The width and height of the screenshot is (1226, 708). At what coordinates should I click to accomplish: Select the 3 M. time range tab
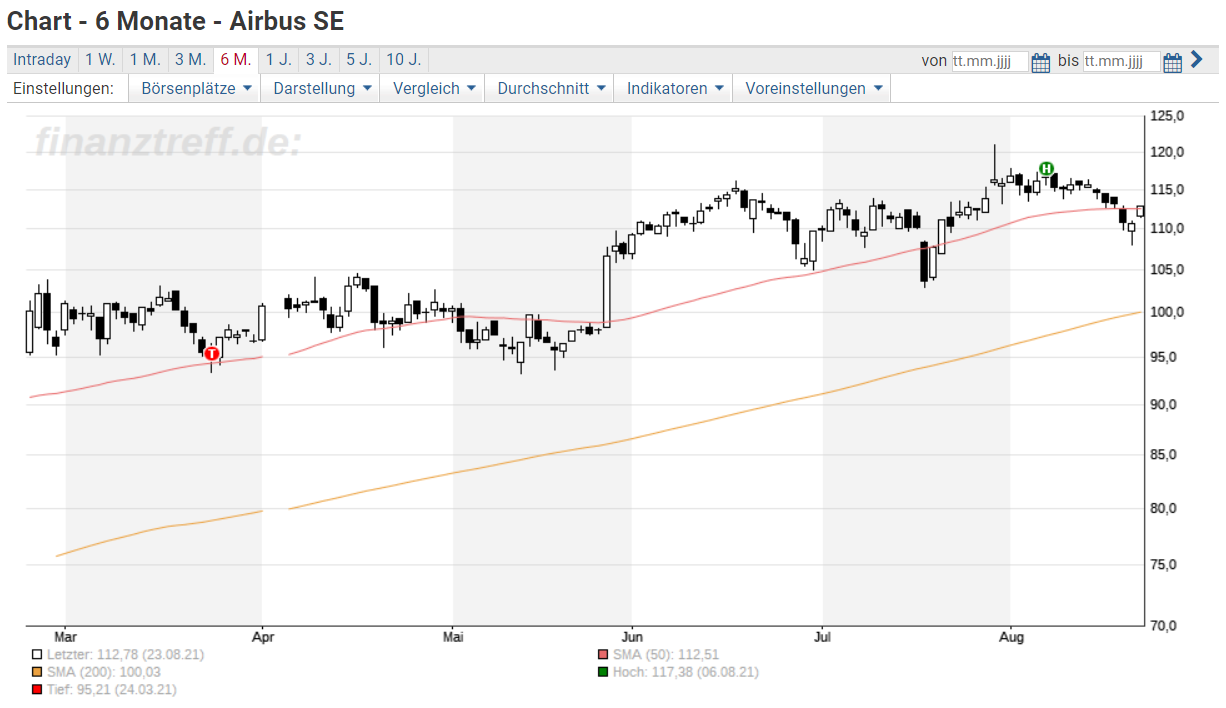click(191, 60)
